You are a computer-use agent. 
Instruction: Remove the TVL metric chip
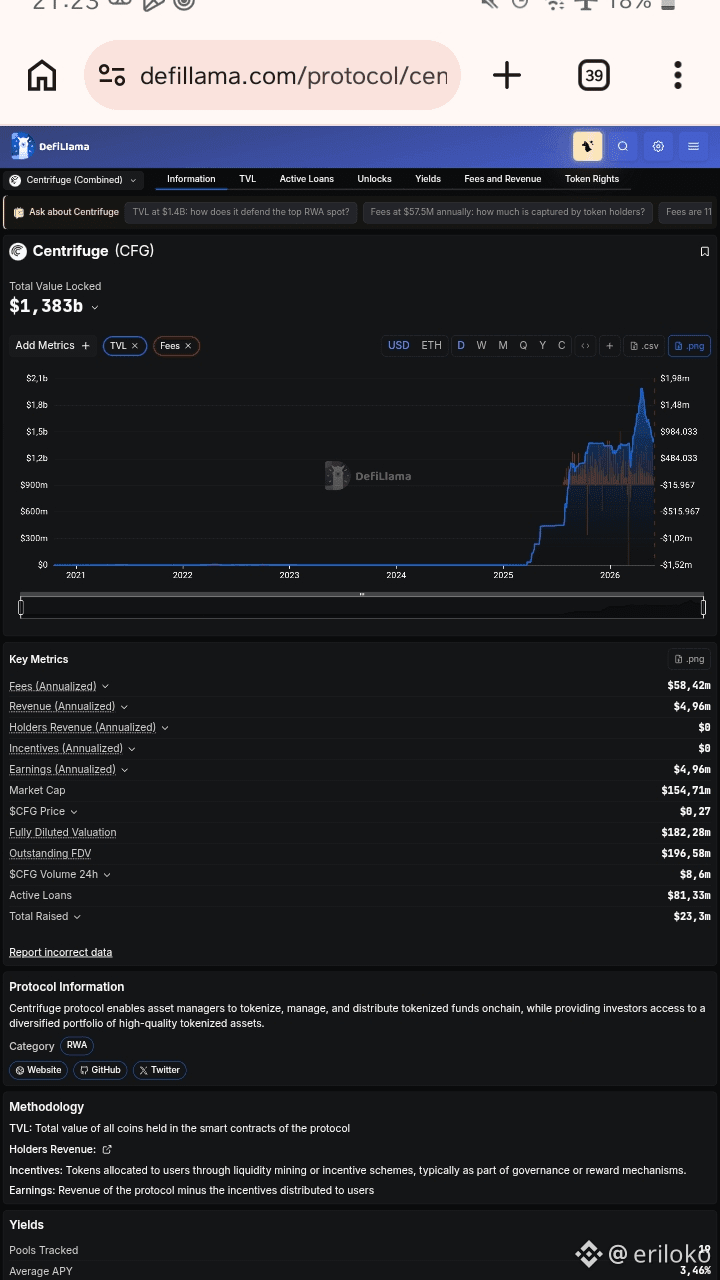tap(135, 346)
